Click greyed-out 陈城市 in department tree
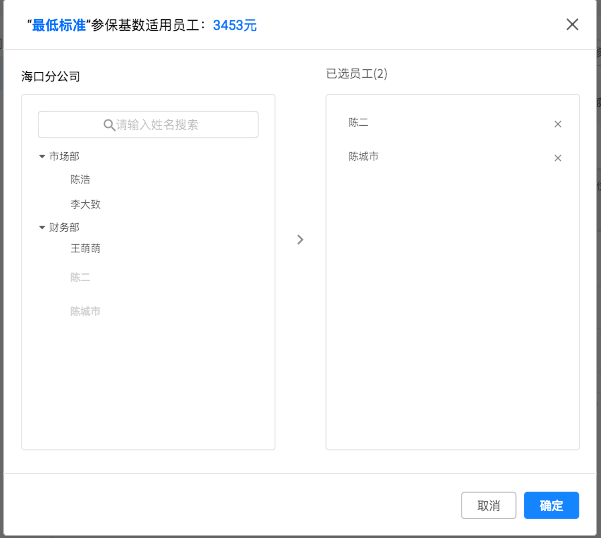 point(85,311)
